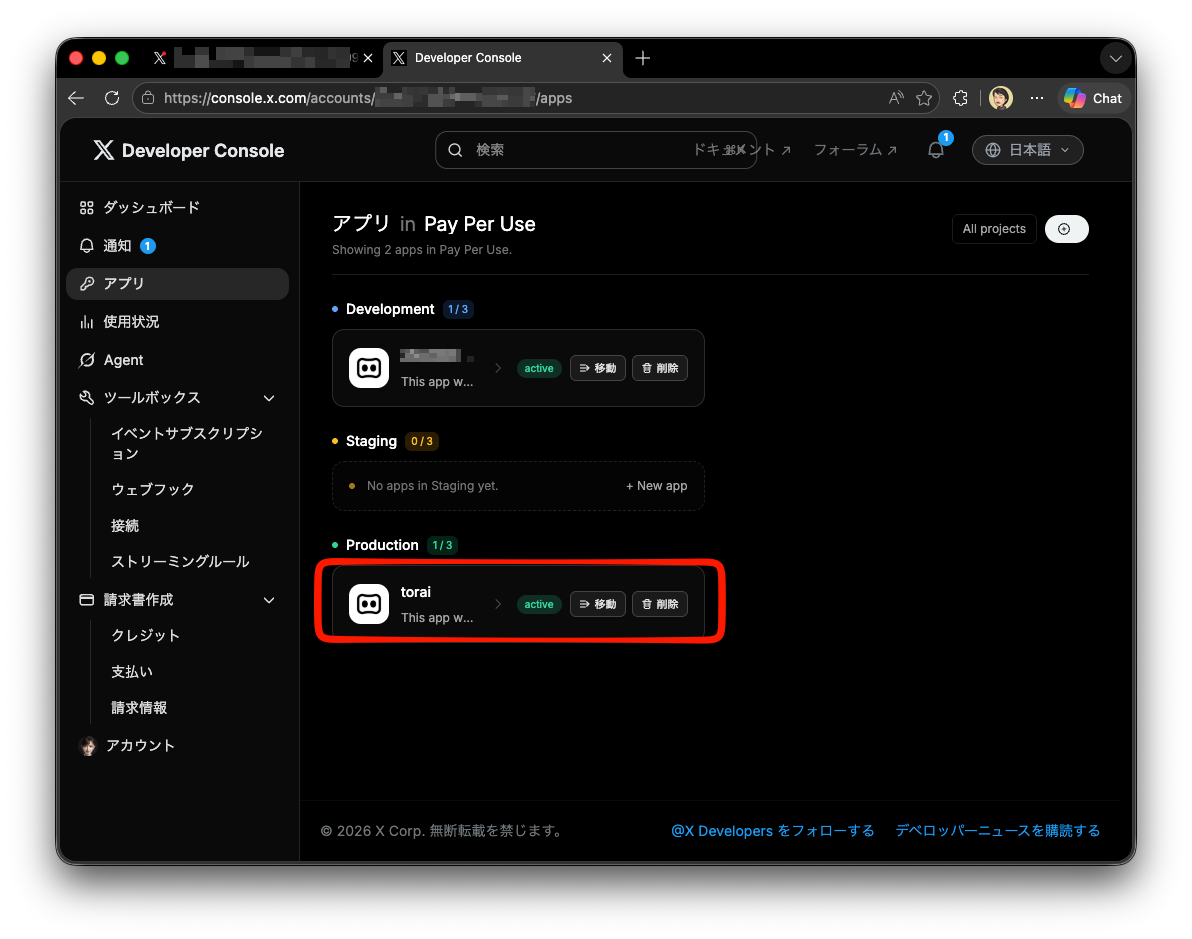1192x939 pixels.
Task: Expand the Development app chevron
Action: coord(498,368)
